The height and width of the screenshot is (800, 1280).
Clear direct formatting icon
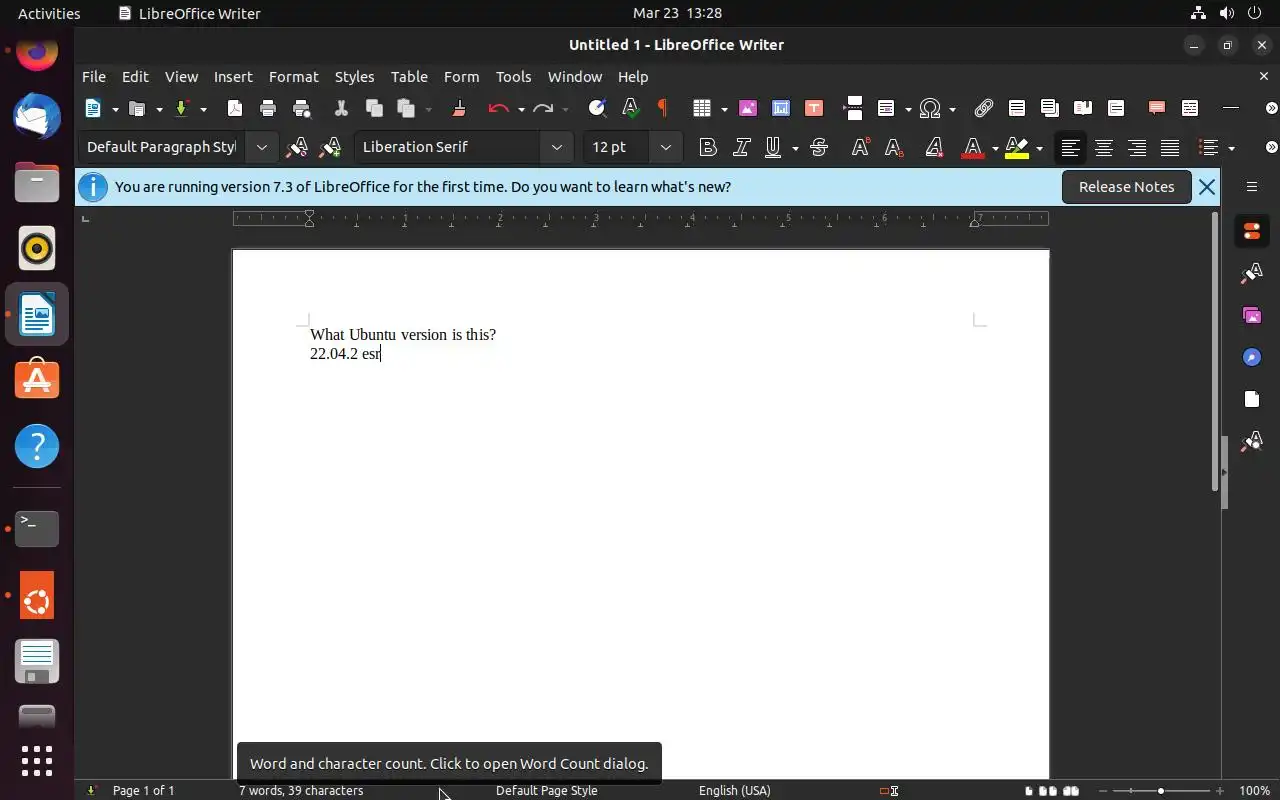pyautogui.click(x=934, y=147)
